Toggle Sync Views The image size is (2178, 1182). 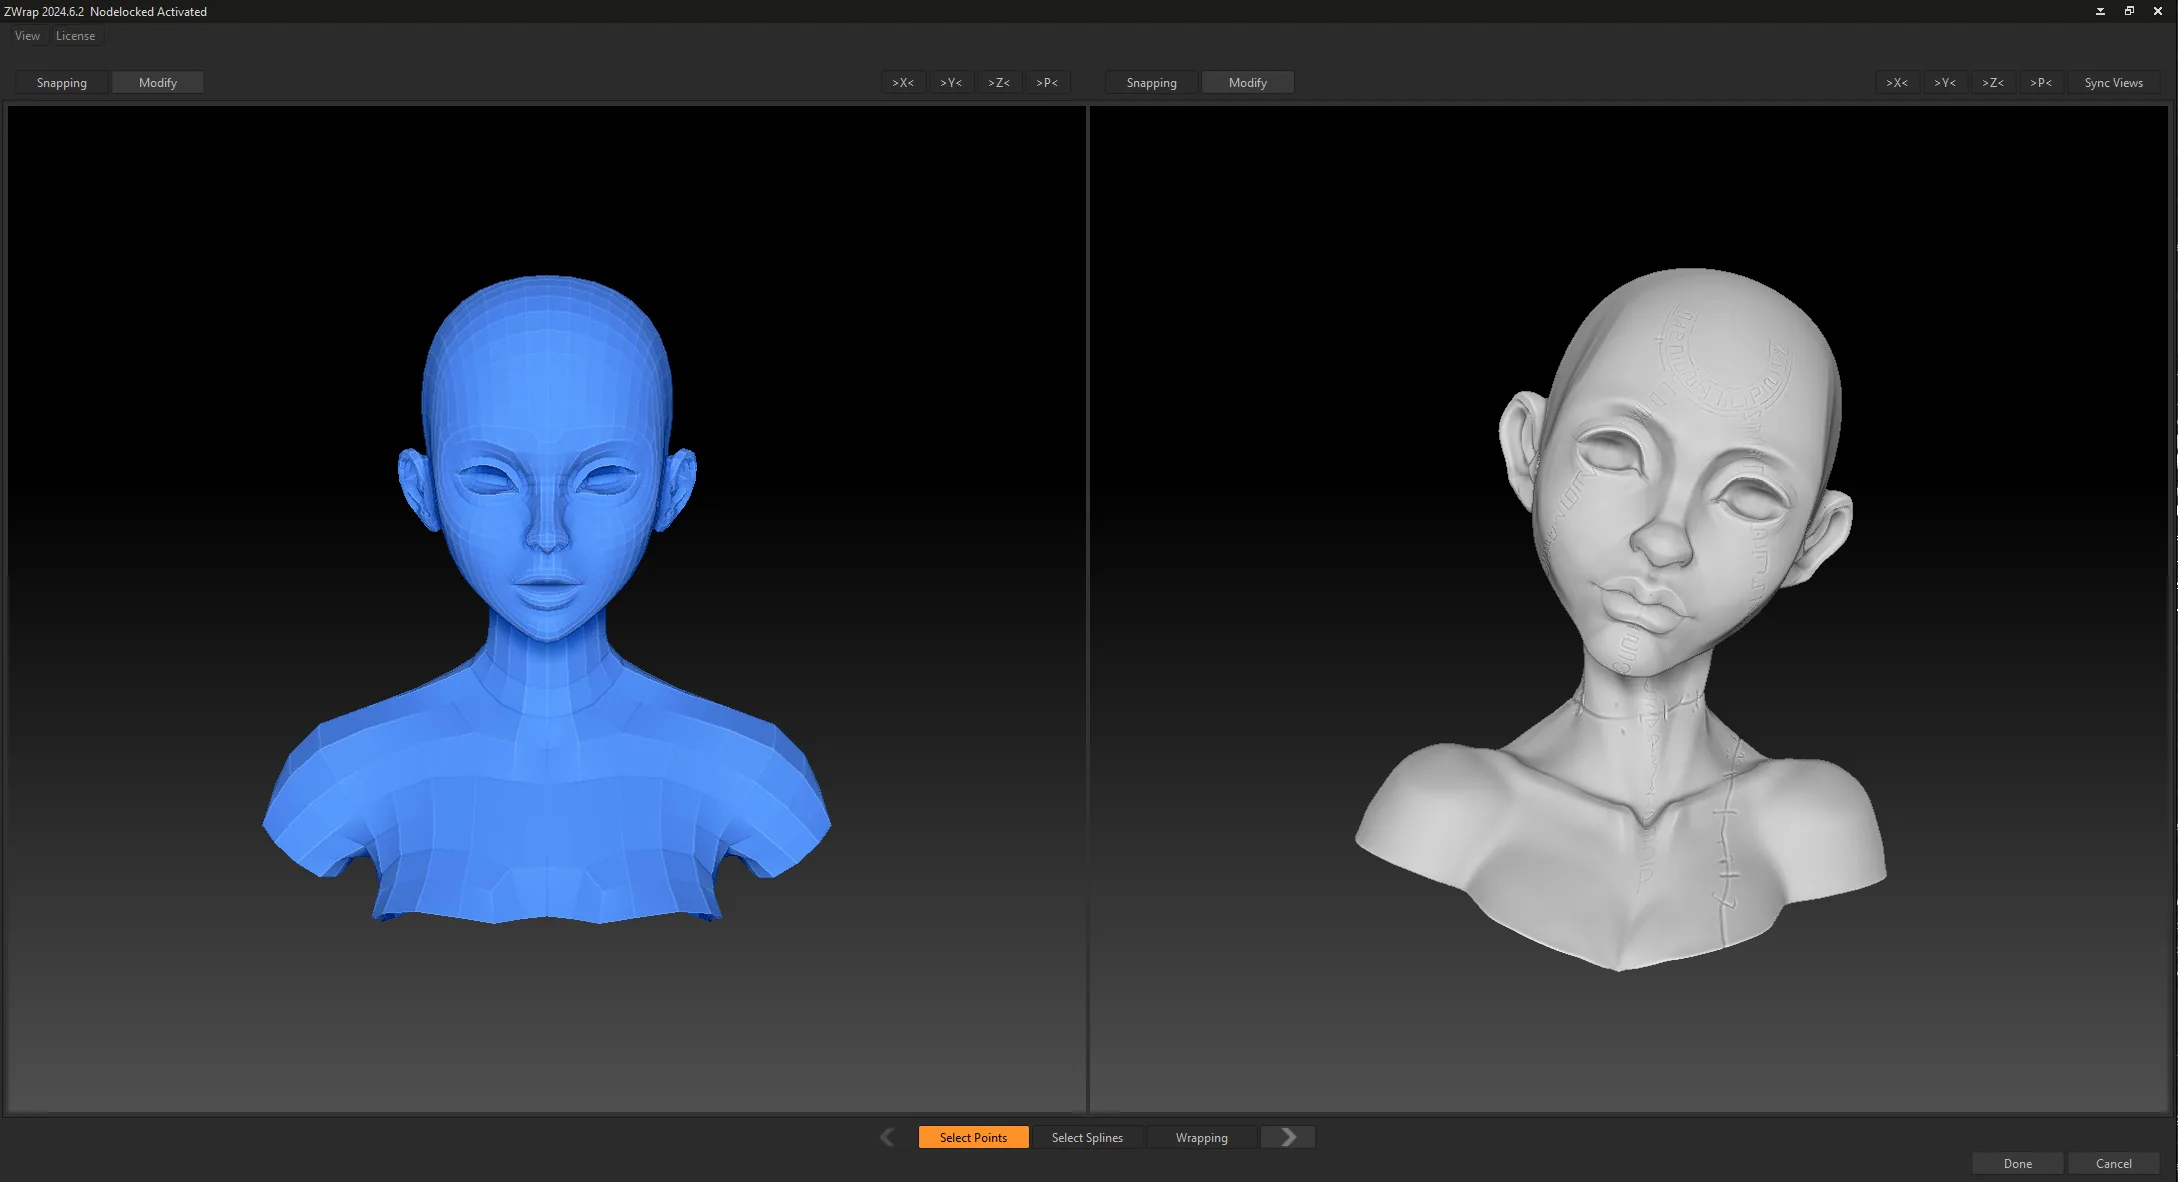point(2114,83)
